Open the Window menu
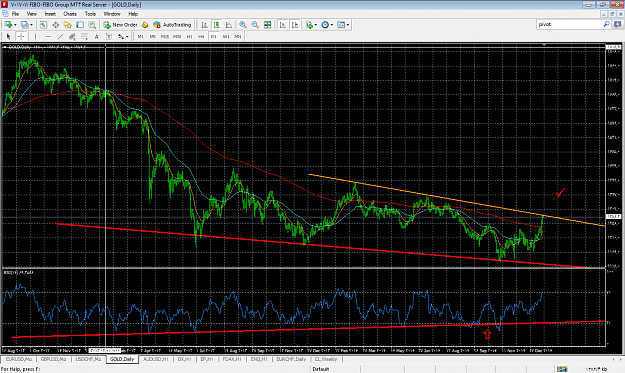 click(x=112, y=14)
